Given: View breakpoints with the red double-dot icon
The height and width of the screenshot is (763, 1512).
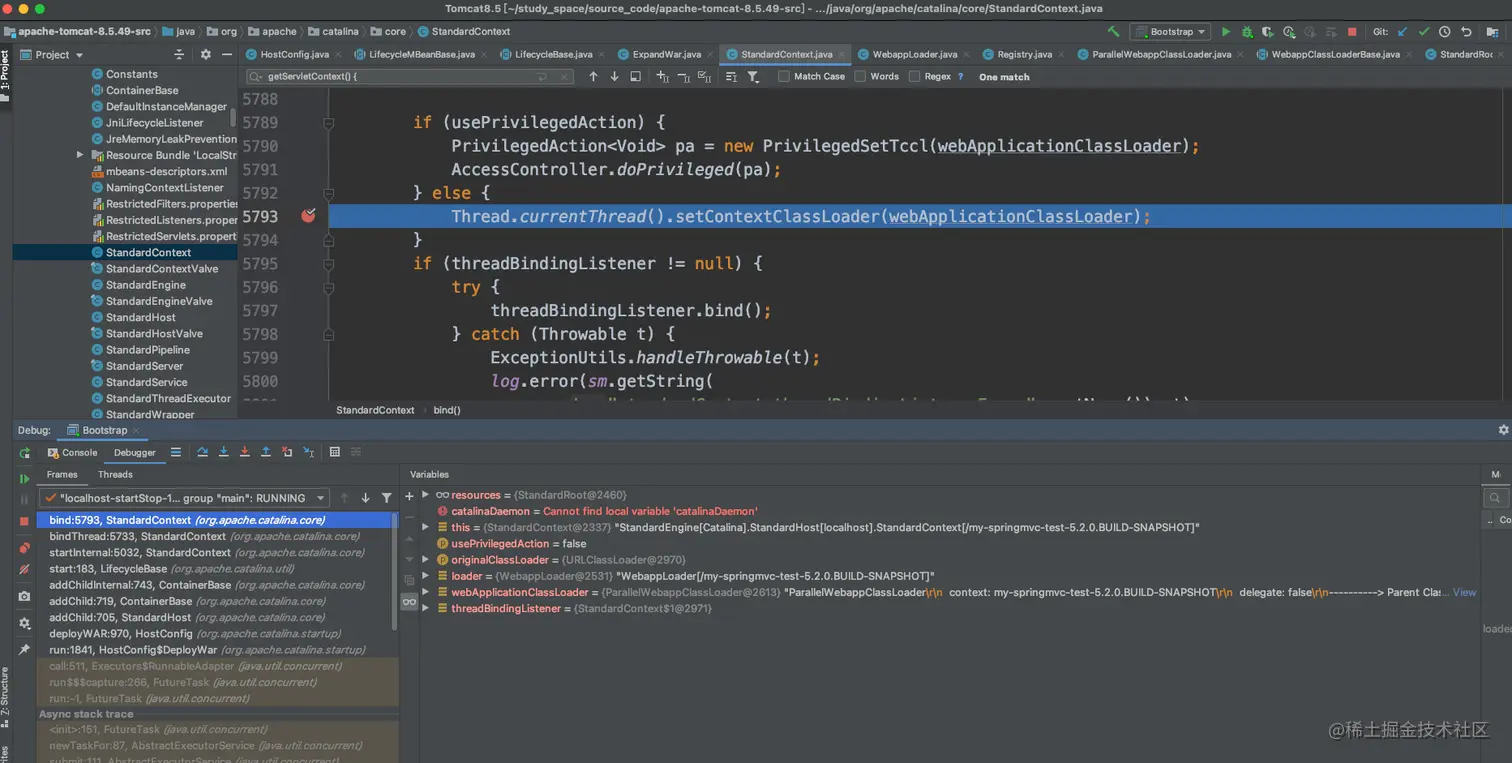Looking at the screenshot, I should coord(25,548).
